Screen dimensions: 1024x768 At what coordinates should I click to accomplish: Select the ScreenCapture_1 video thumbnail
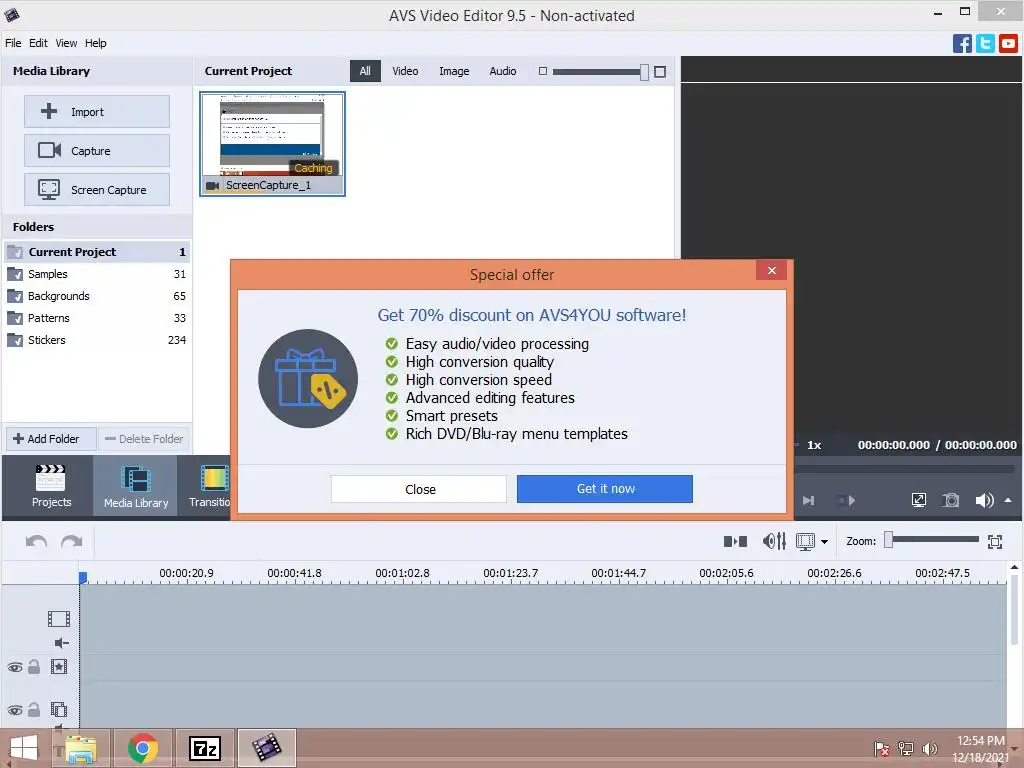point(272,144)
